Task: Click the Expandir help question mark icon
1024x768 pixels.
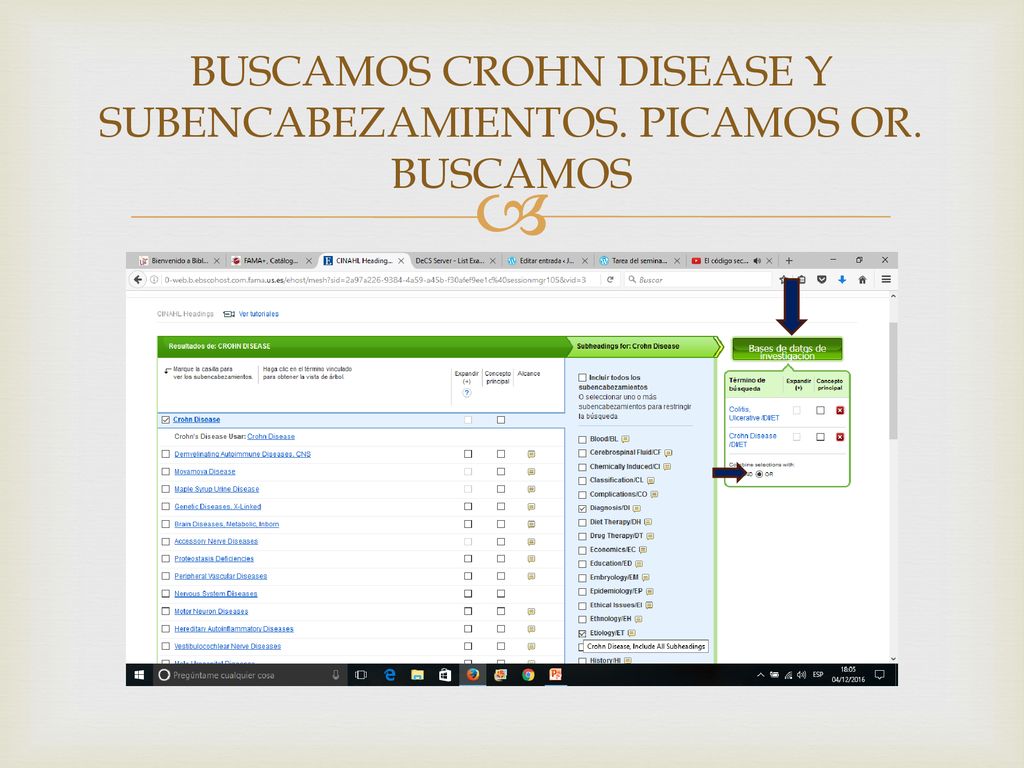Action: (x=466, y=392)
